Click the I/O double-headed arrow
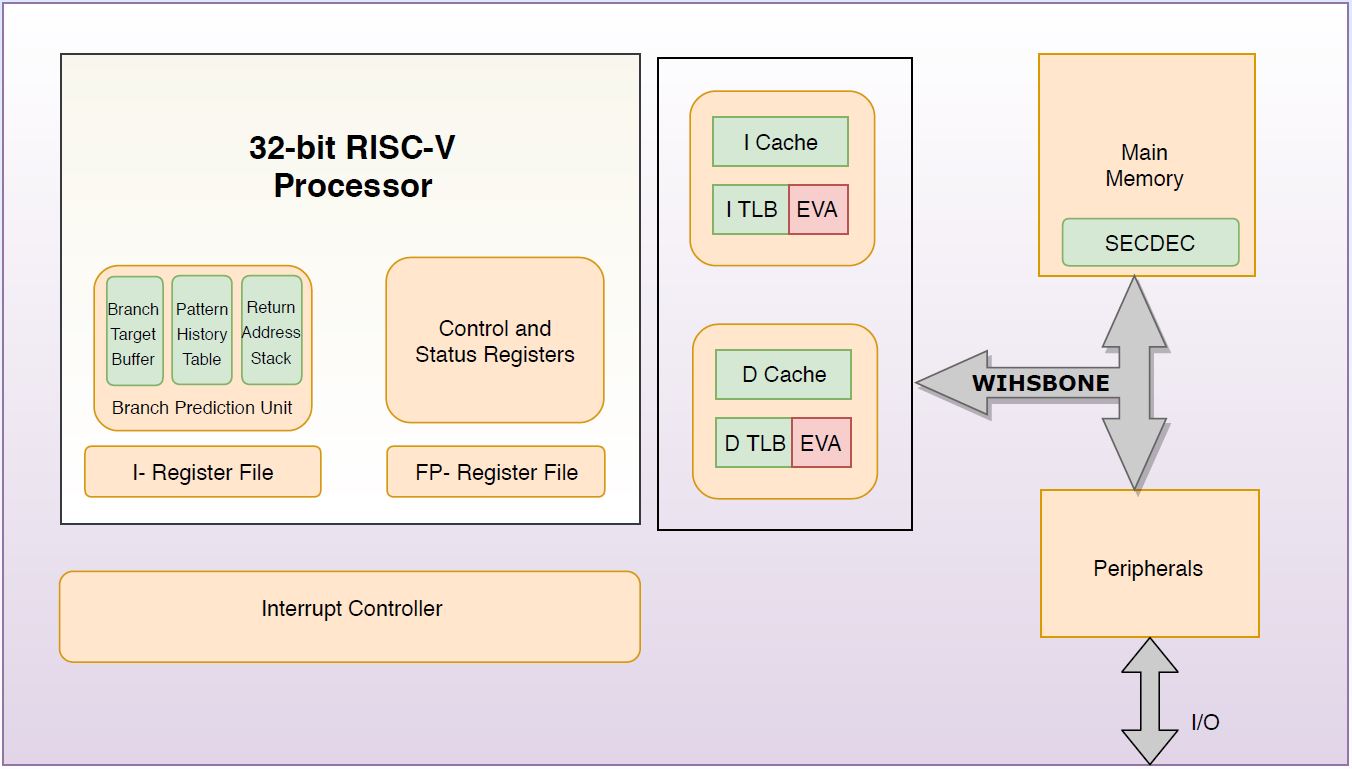1352x769 pixels. pyautogui.click(x=1149, y=701)
